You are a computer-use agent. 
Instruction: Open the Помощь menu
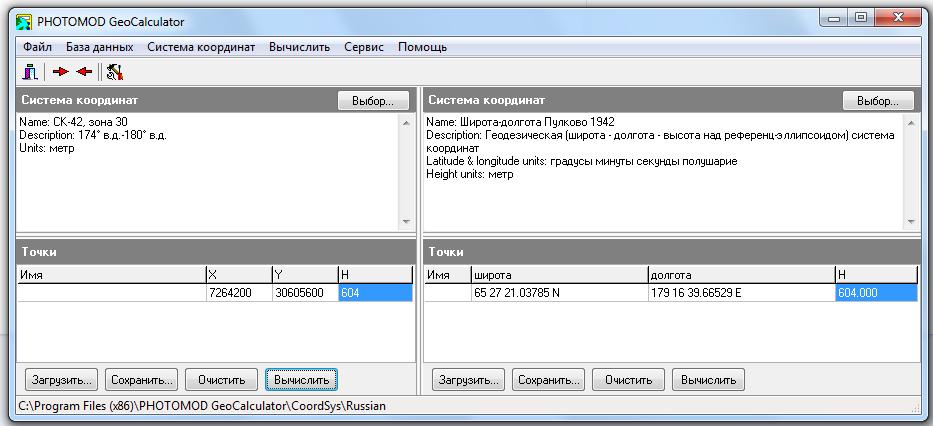coord(422,47)
